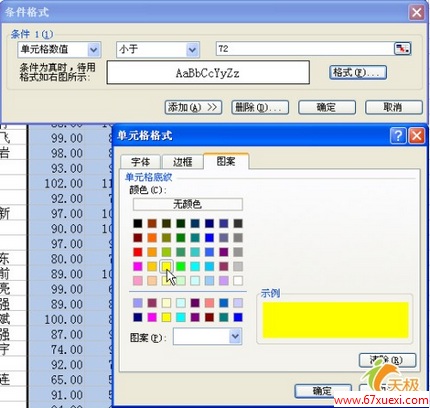
Task: Click the yellow 示例 sample preview box
Action: (335, 320)
